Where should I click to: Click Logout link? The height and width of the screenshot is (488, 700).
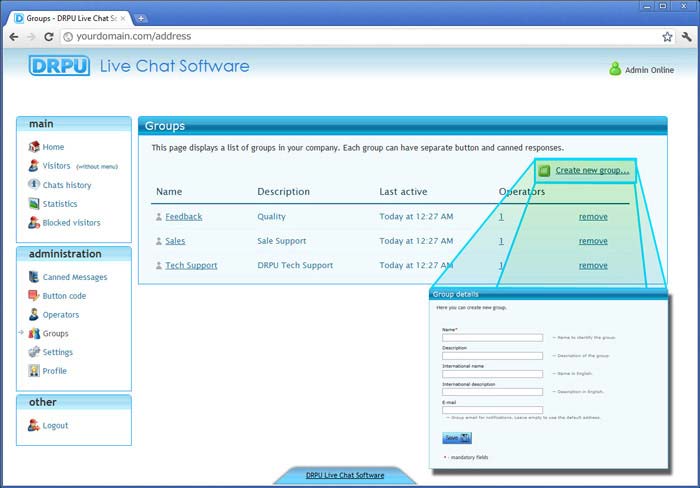tap(55, 425)
